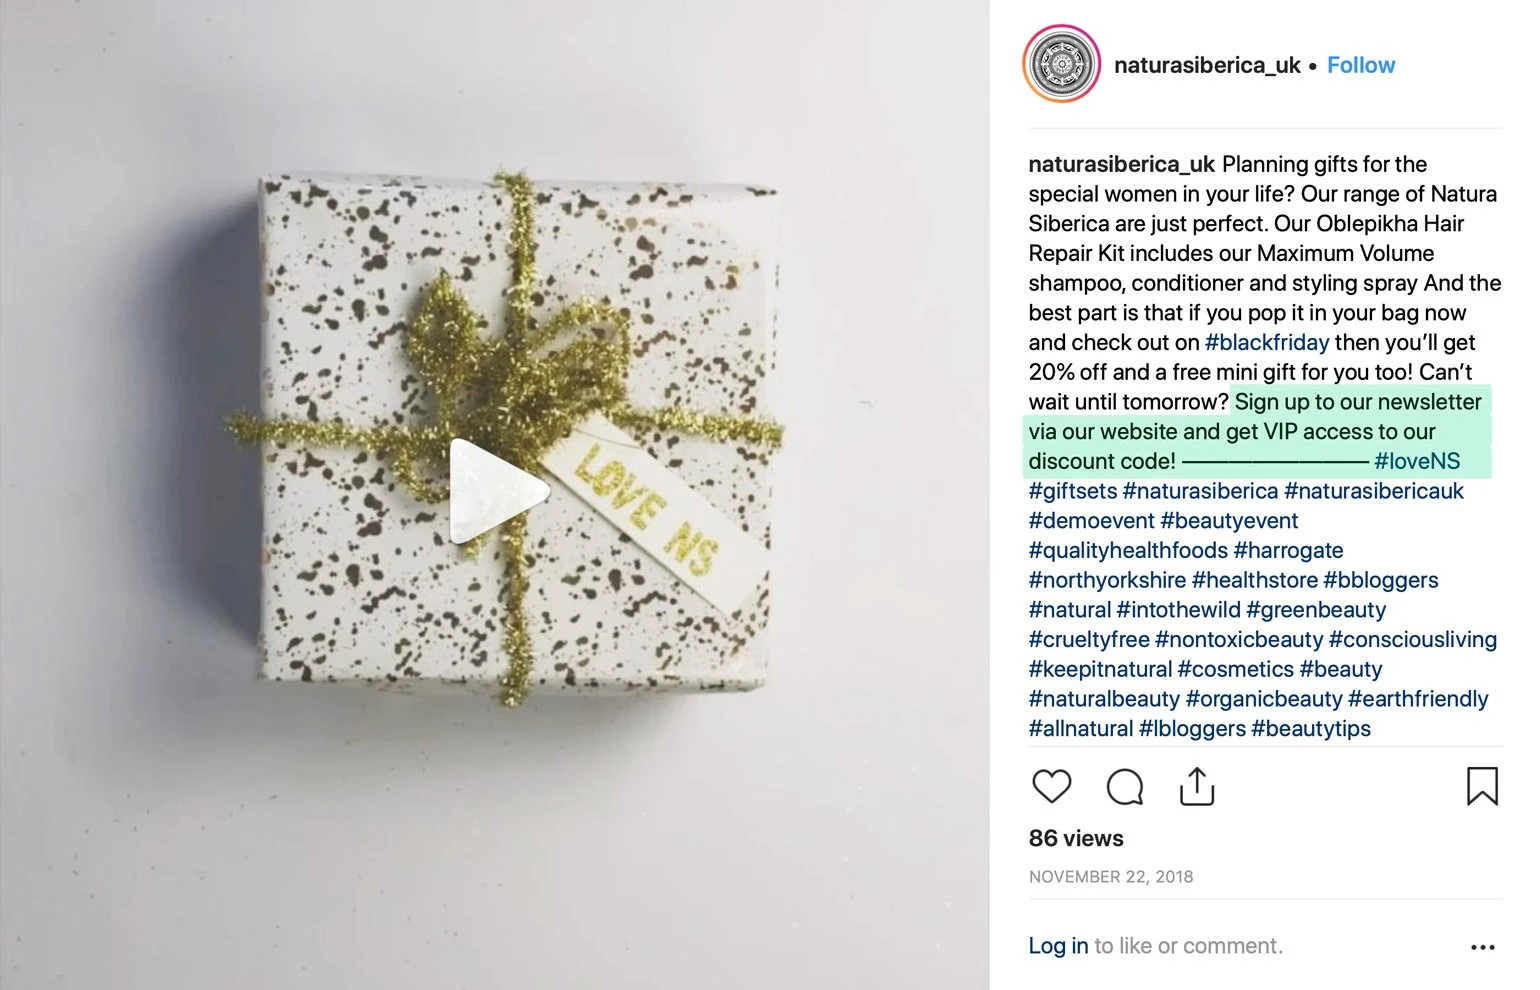Open the three-dot more options menu
The image size is (1540, 990).
click(1483, 947)
